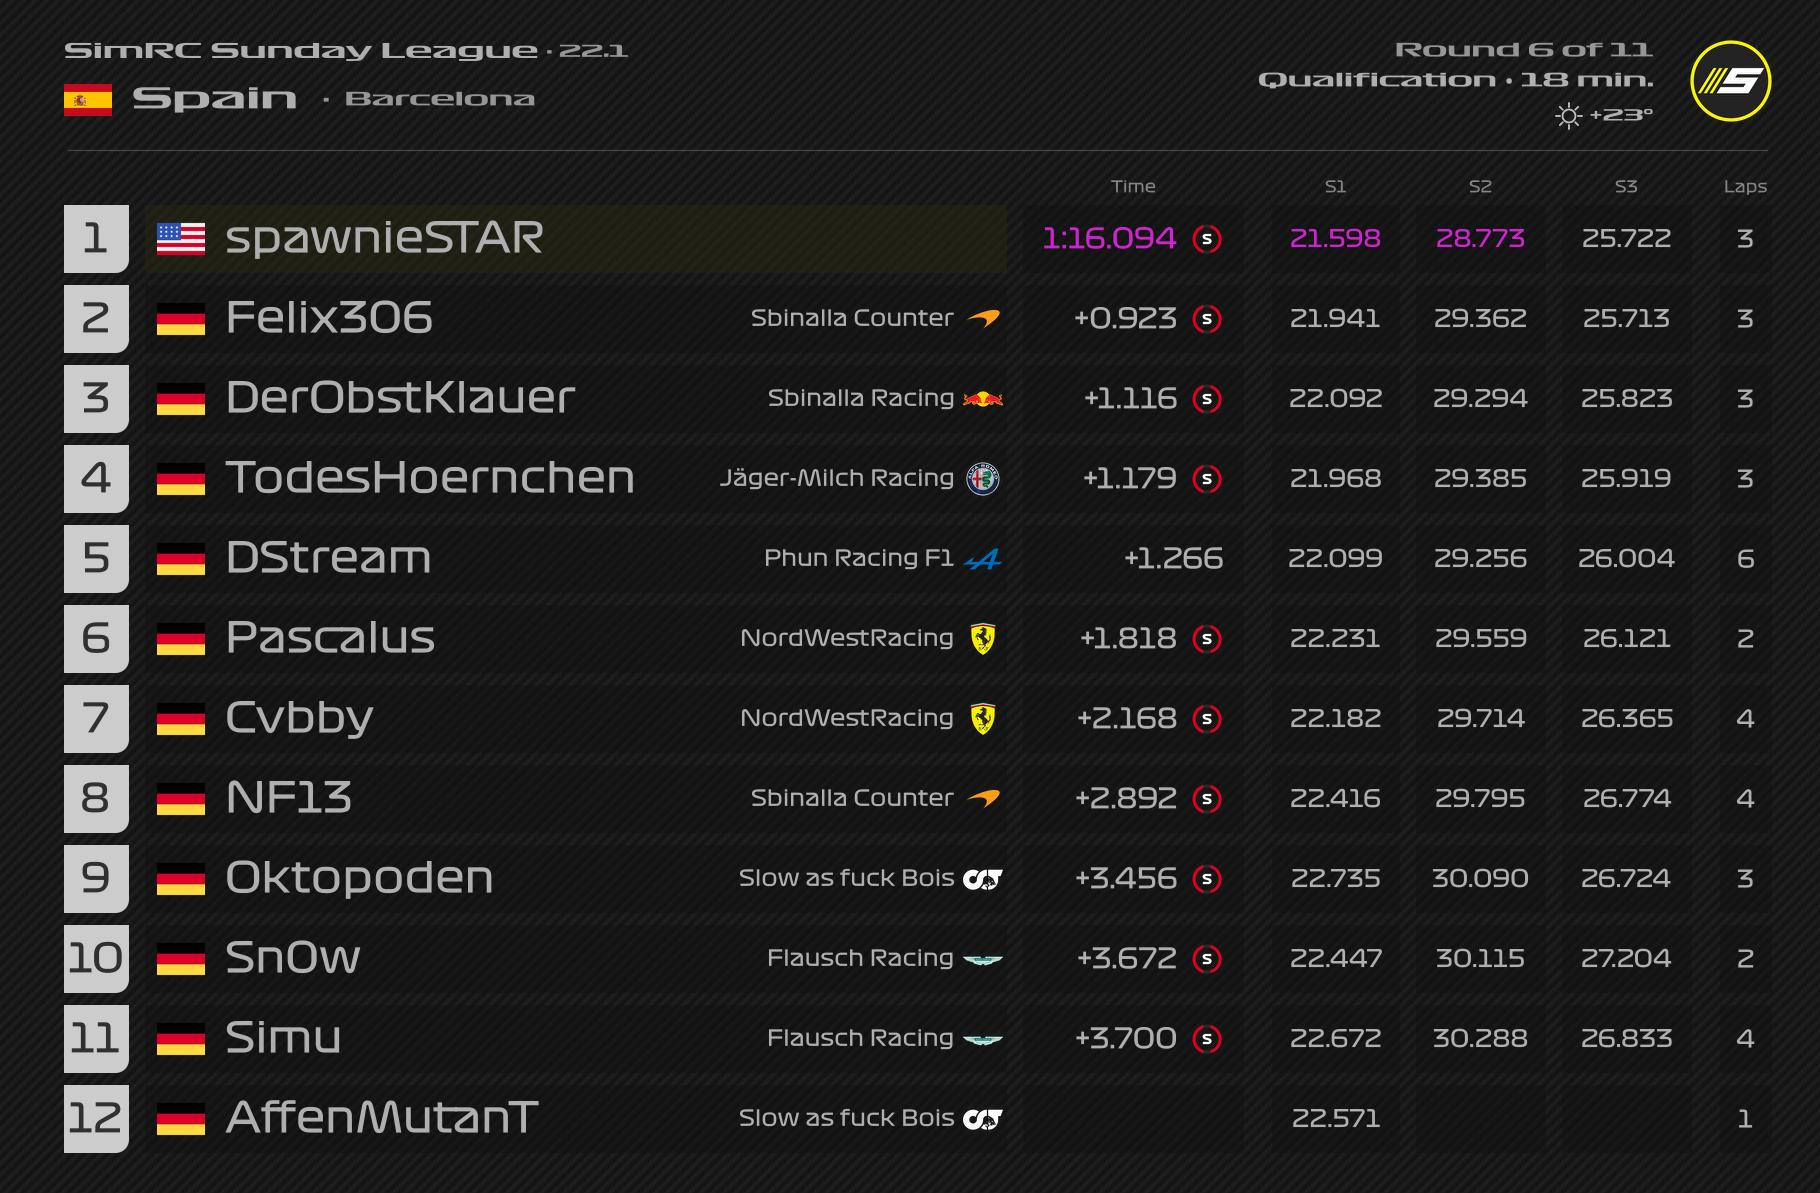
Task: Click the Alfa Romeo logo for TodesHoernchen
Action: click(x=983, y=479)
